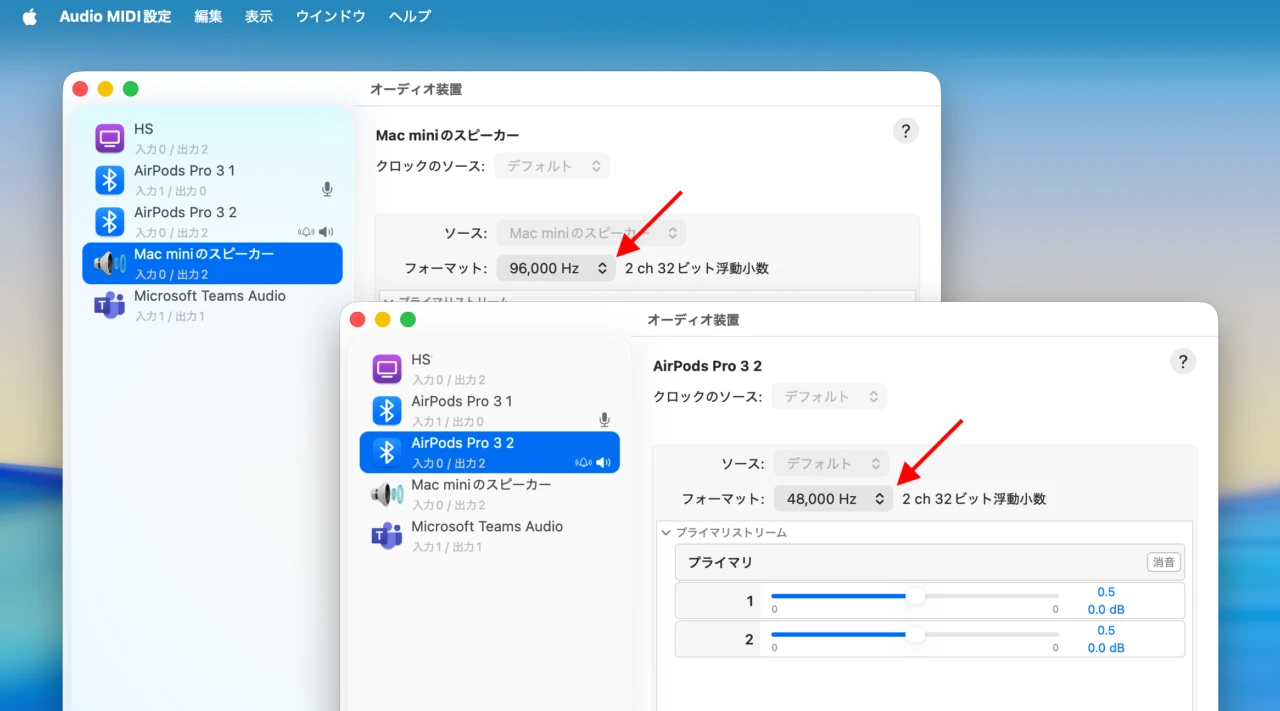1280x711 pixels.
Task: Open the クロックのソース dropdown for AirPods Pro 3 2
Action: pos(829,396)
